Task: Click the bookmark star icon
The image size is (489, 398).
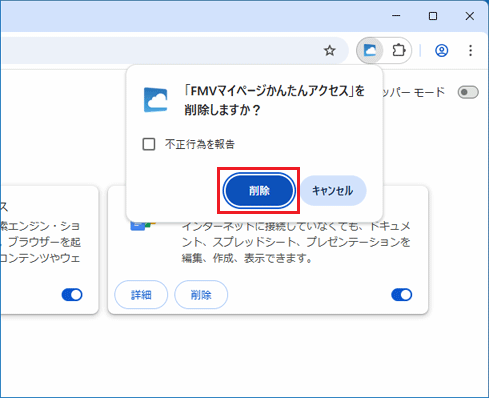Action: [330, 51]
